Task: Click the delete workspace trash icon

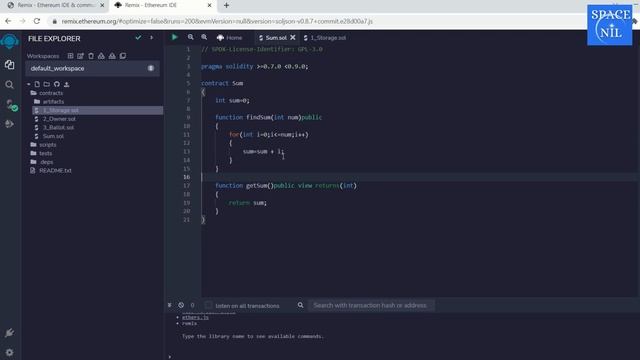Action: click(91, 56)
